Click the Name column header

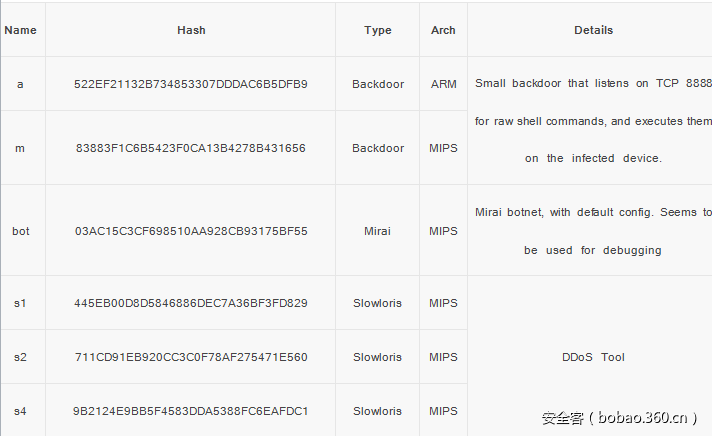(x=20, y=30)
